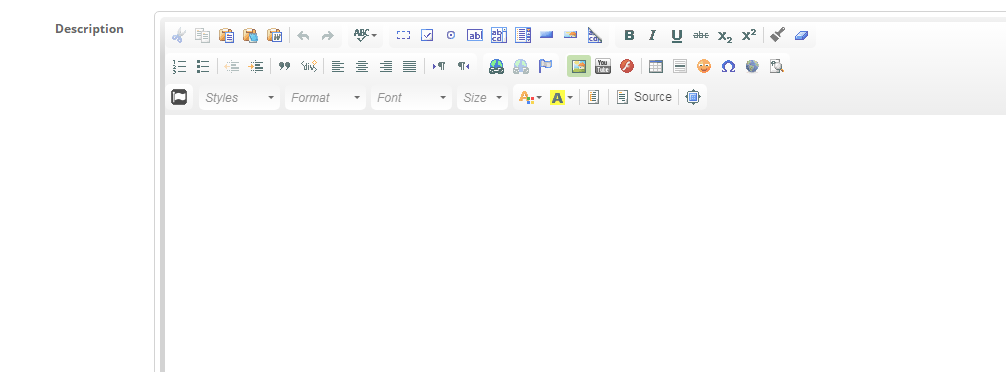
Task: Toggle italic formatting
Action: click(652, 35)
